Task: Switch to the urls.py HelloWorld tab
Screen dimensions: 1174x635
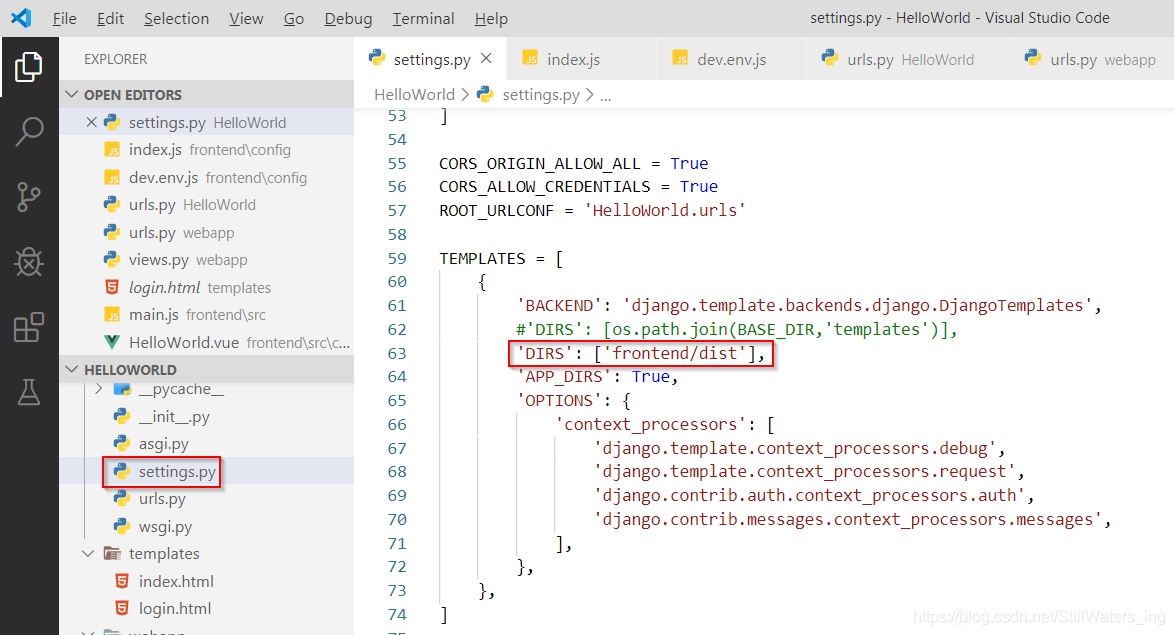Action: [x=908, y=58]
